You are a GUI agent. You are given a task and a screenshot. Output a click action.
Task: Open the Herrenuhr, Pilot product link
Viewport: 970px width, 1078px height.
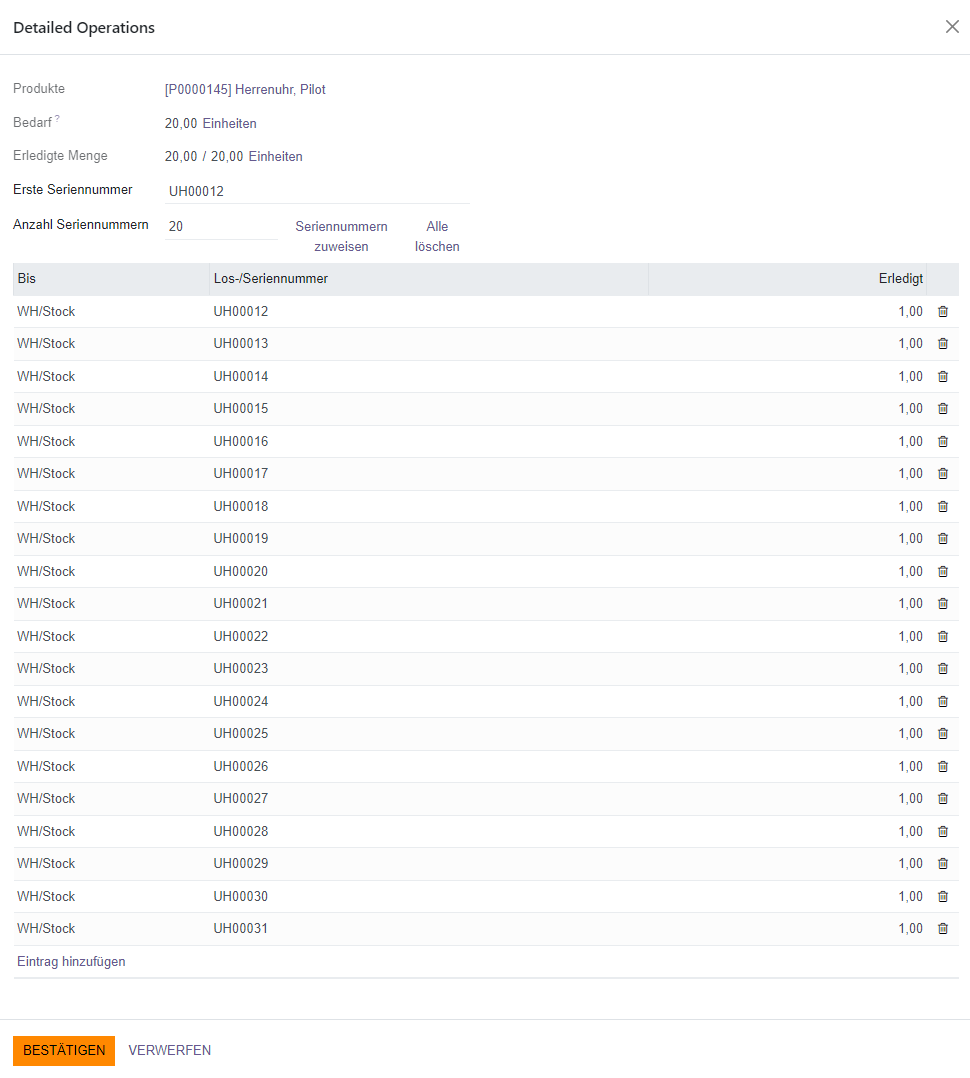(x=245, y=90)
